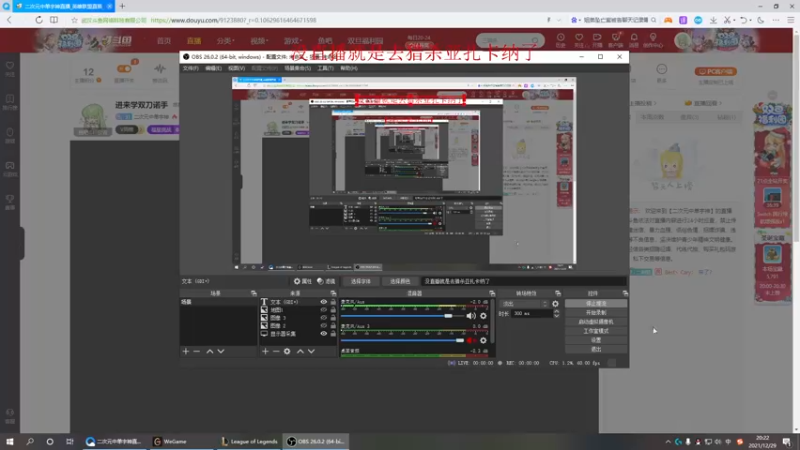800x450 pixels.
Task: Move scene up with the up arrow
Action: tap(210, 351)
